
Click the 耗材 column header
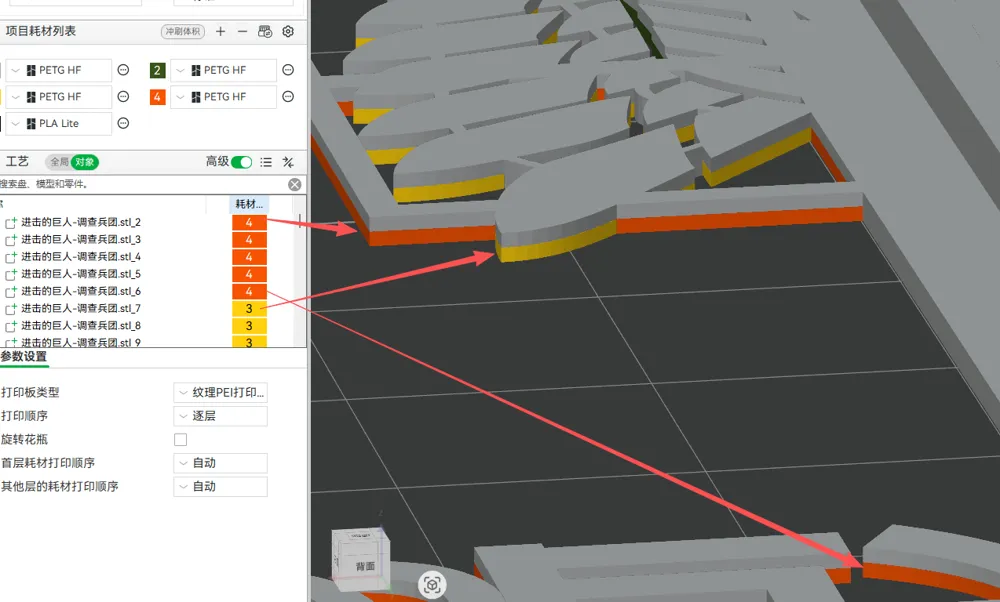(x=249, y=204)
